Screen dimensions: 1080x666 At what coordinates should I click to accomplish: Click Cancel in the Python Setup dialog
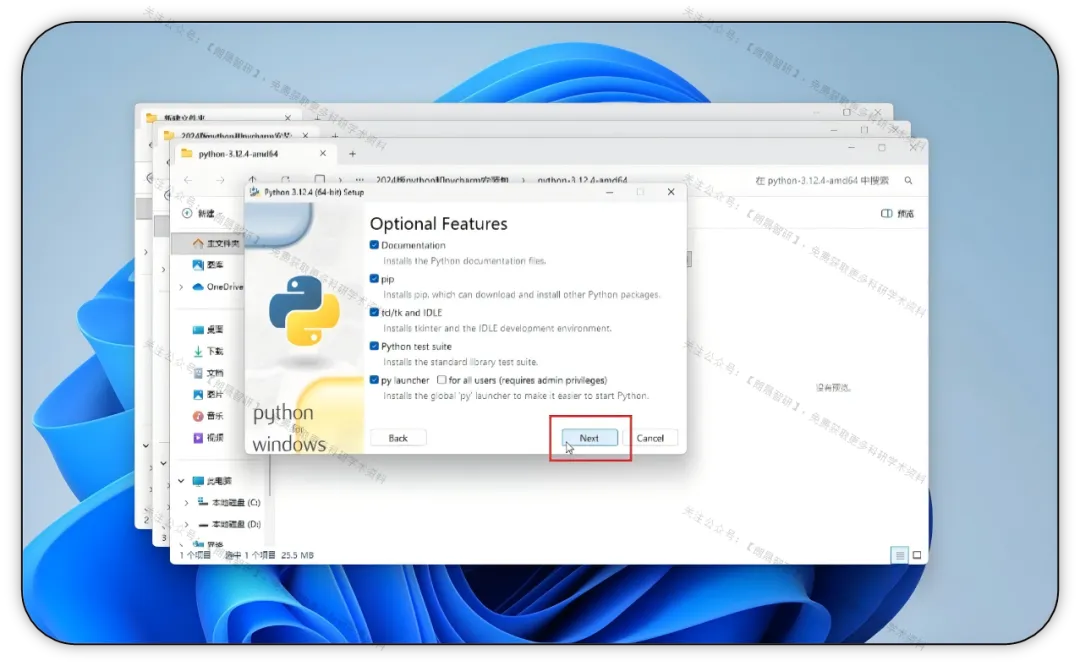(x=650, y=438)
